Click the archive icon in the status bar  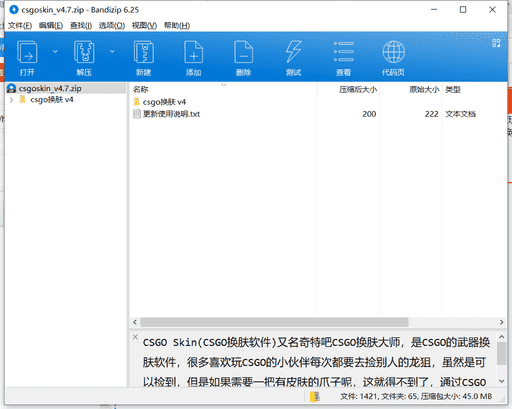pyautogui.click(x=315, y=396)
